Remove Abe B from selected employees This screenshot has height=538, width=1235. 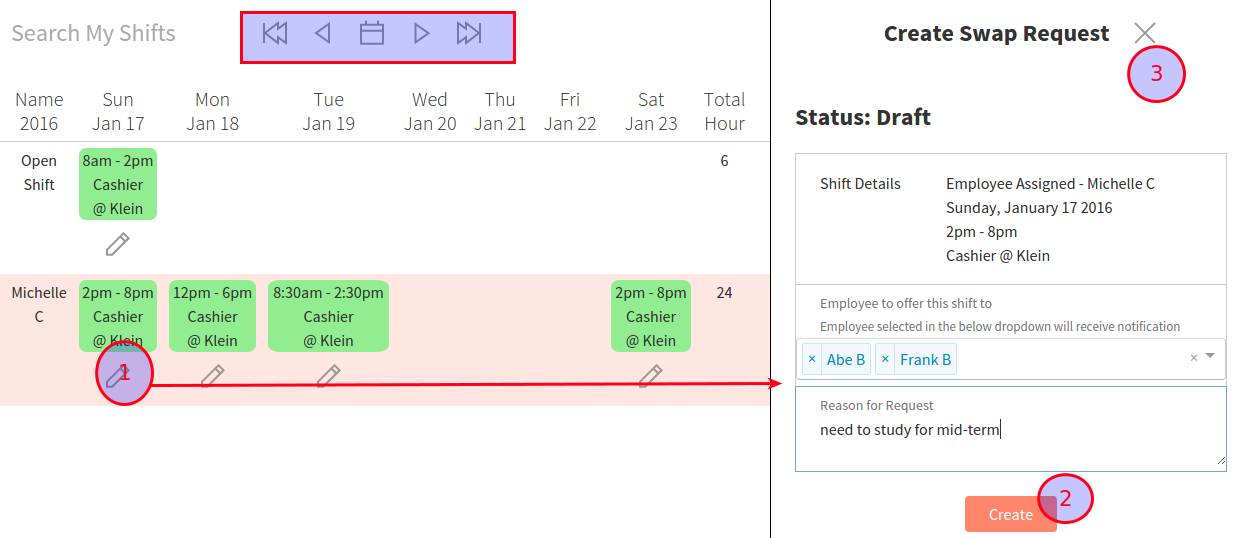coord(812,359)
